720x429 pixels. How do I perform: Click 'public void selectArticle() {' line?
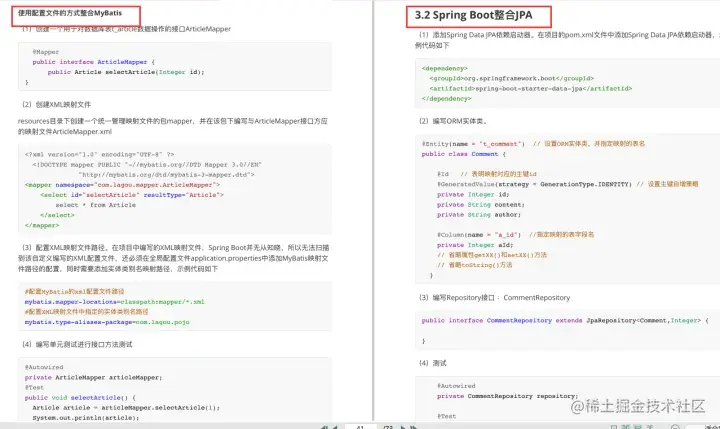[x=80, y=397]
